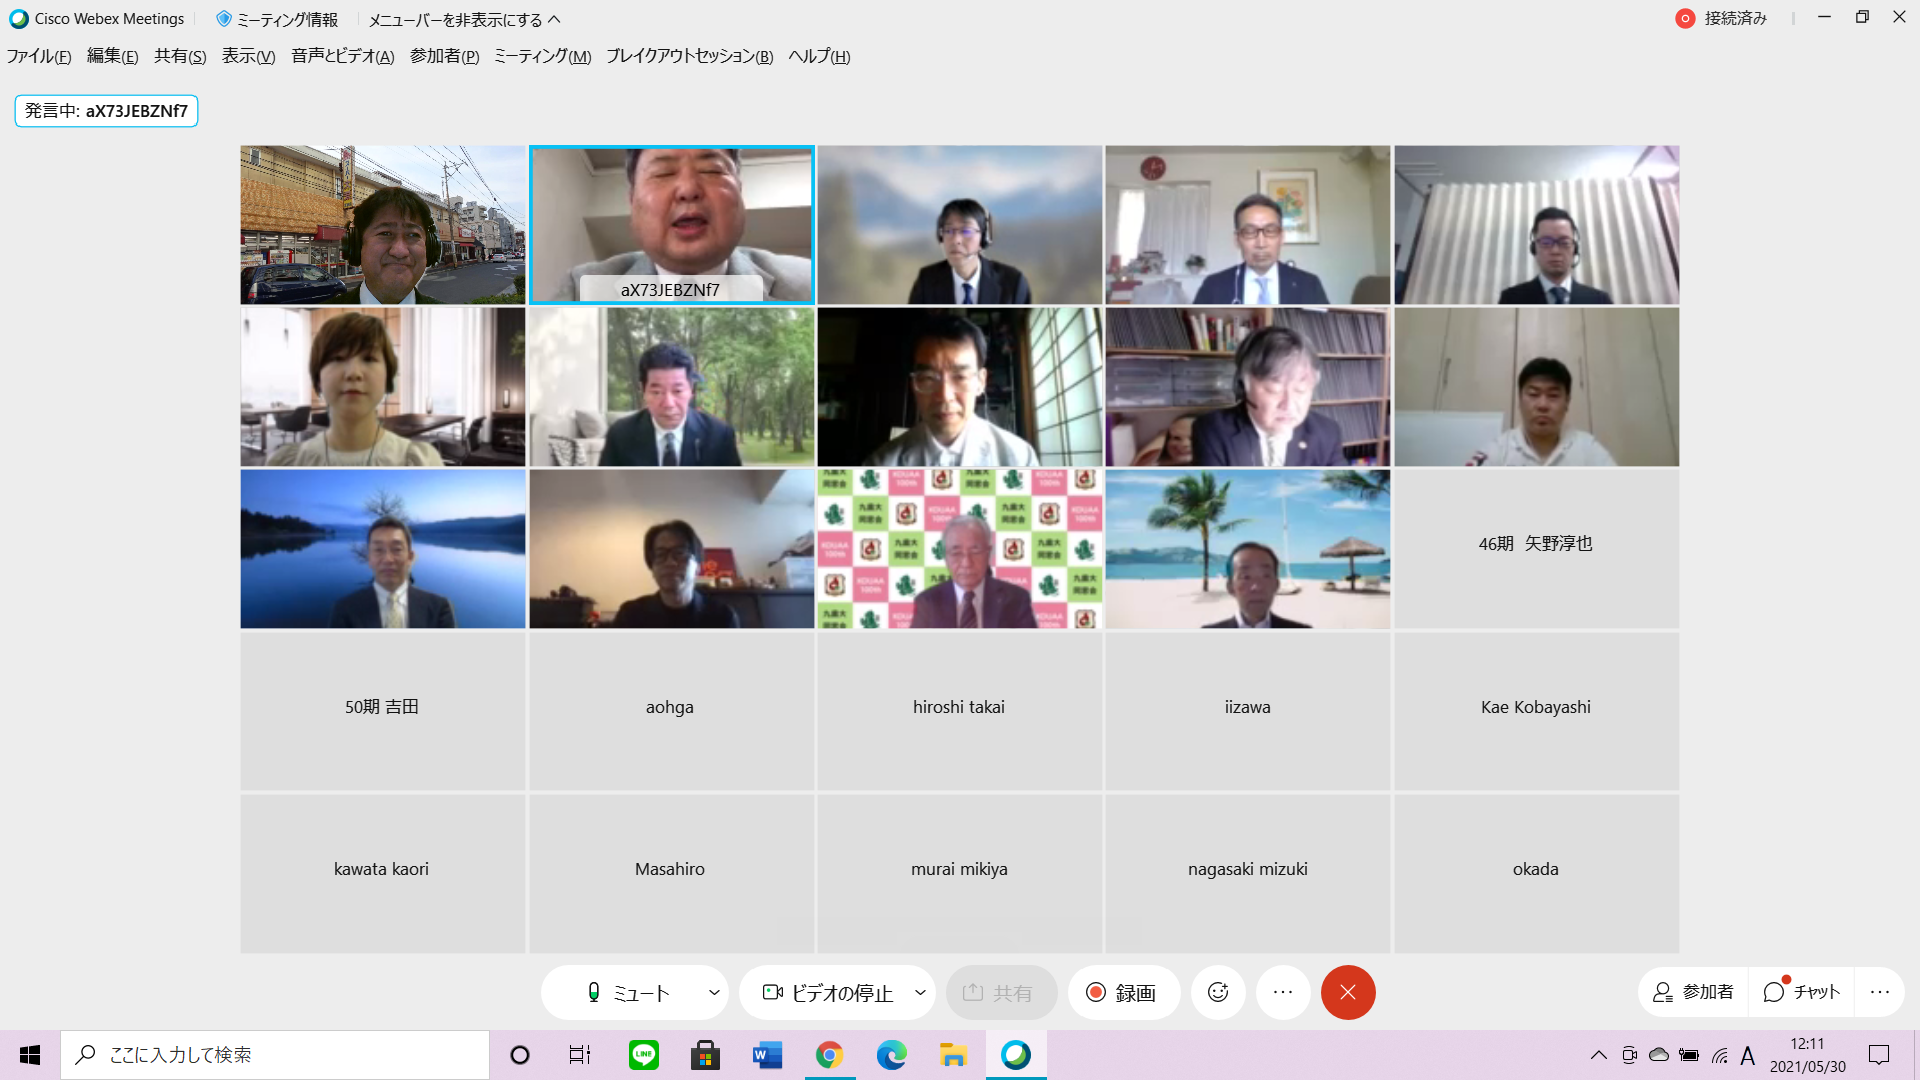Click Webex Meetings taskbar icon
1920x1080 pixels.
tap(1016, 1055)
